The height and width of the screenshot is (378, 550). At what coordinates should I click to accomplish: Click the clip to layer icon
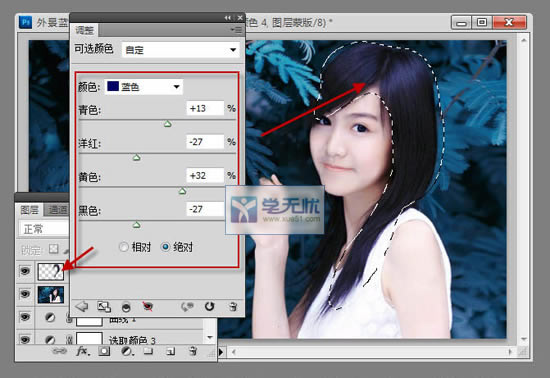coord(126,307)
